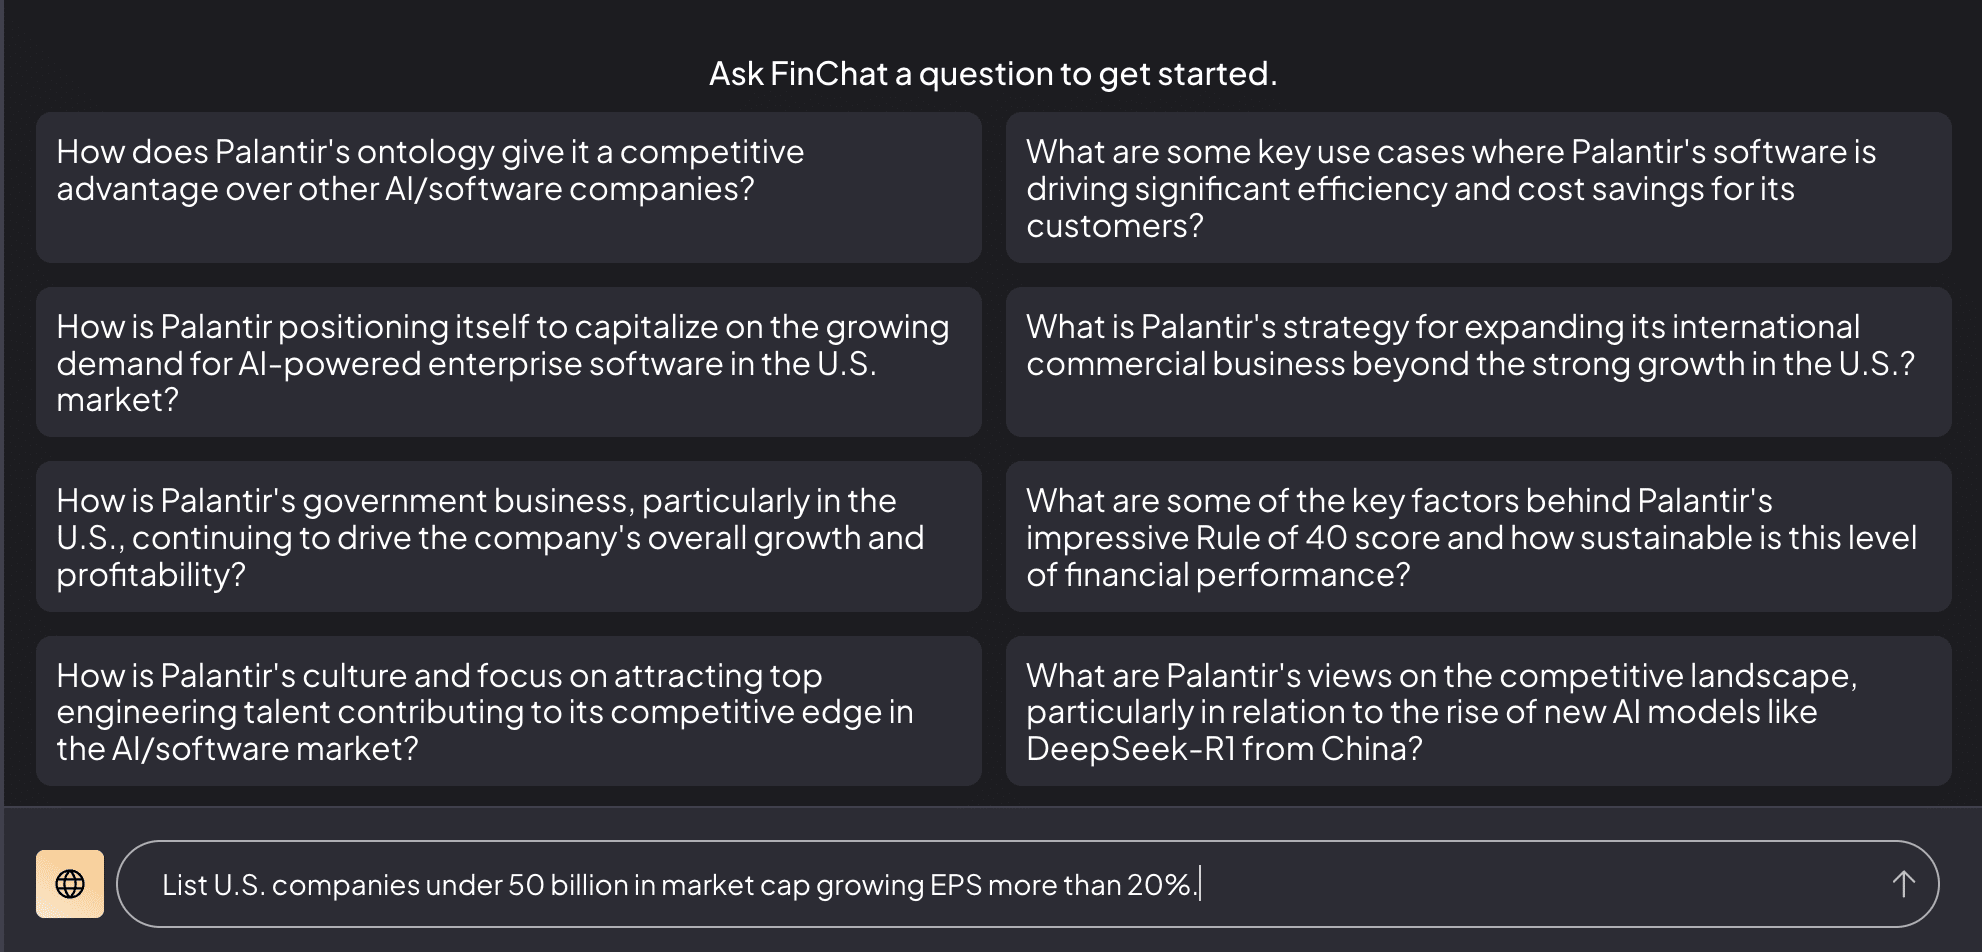Click the 'Ask FinChat a question' heading
1982x952 pixels.
[x=992, y=74]
